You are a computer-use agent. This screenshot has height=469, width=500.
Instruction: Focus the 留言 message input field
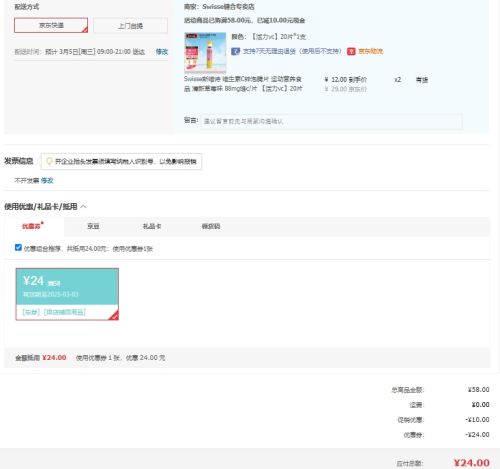(x=331, y=121)
